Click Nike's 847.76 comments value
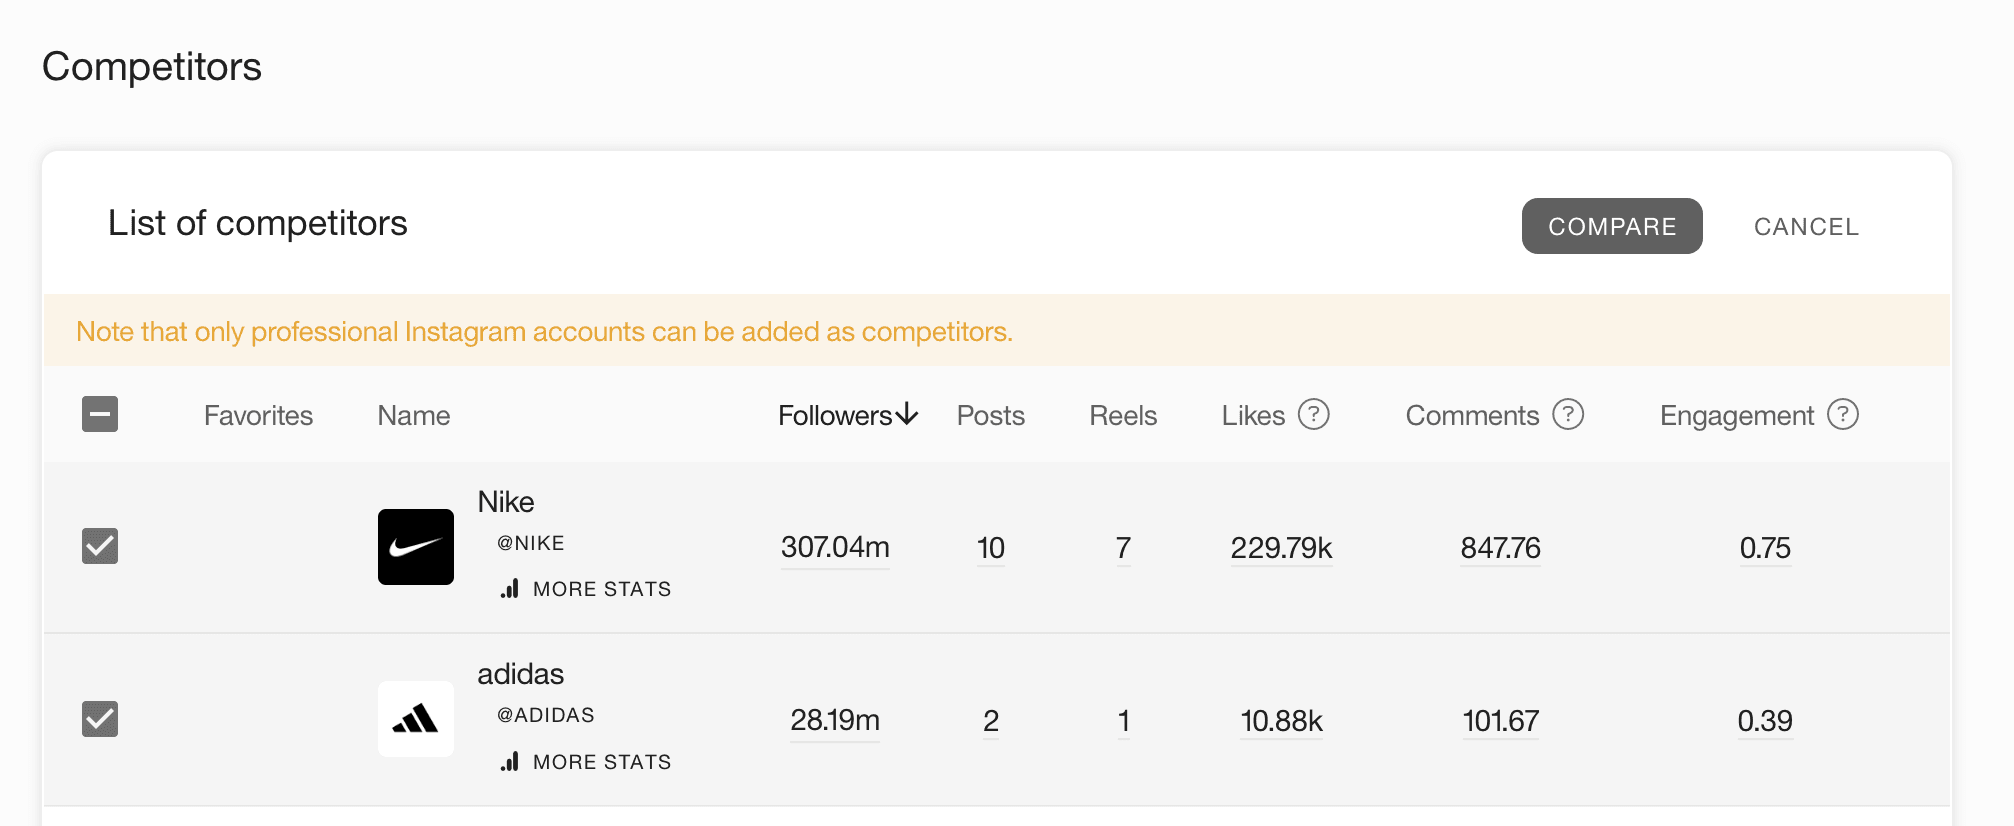Screen dimensions: 2014x826 pyautogui.click(x=1500, y=548)
